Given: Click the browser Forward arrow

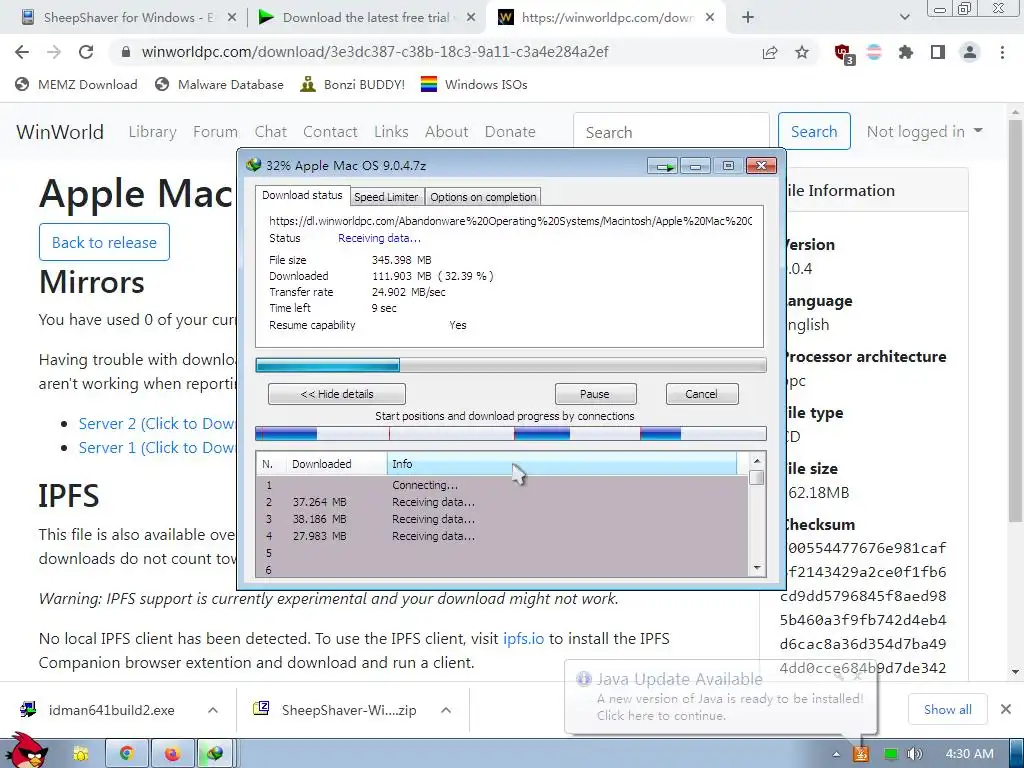Looking at the screenshot, I should [x=54, y=52].
